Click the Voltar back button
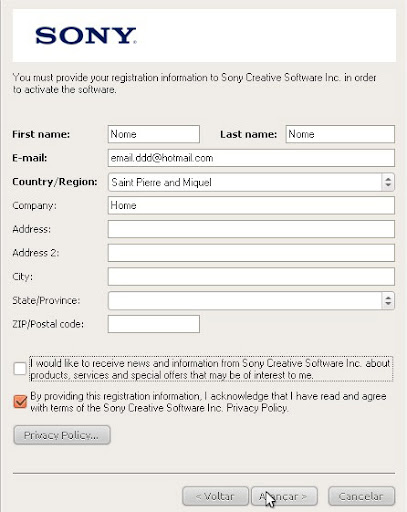407x512 pixels. (215, 496)
